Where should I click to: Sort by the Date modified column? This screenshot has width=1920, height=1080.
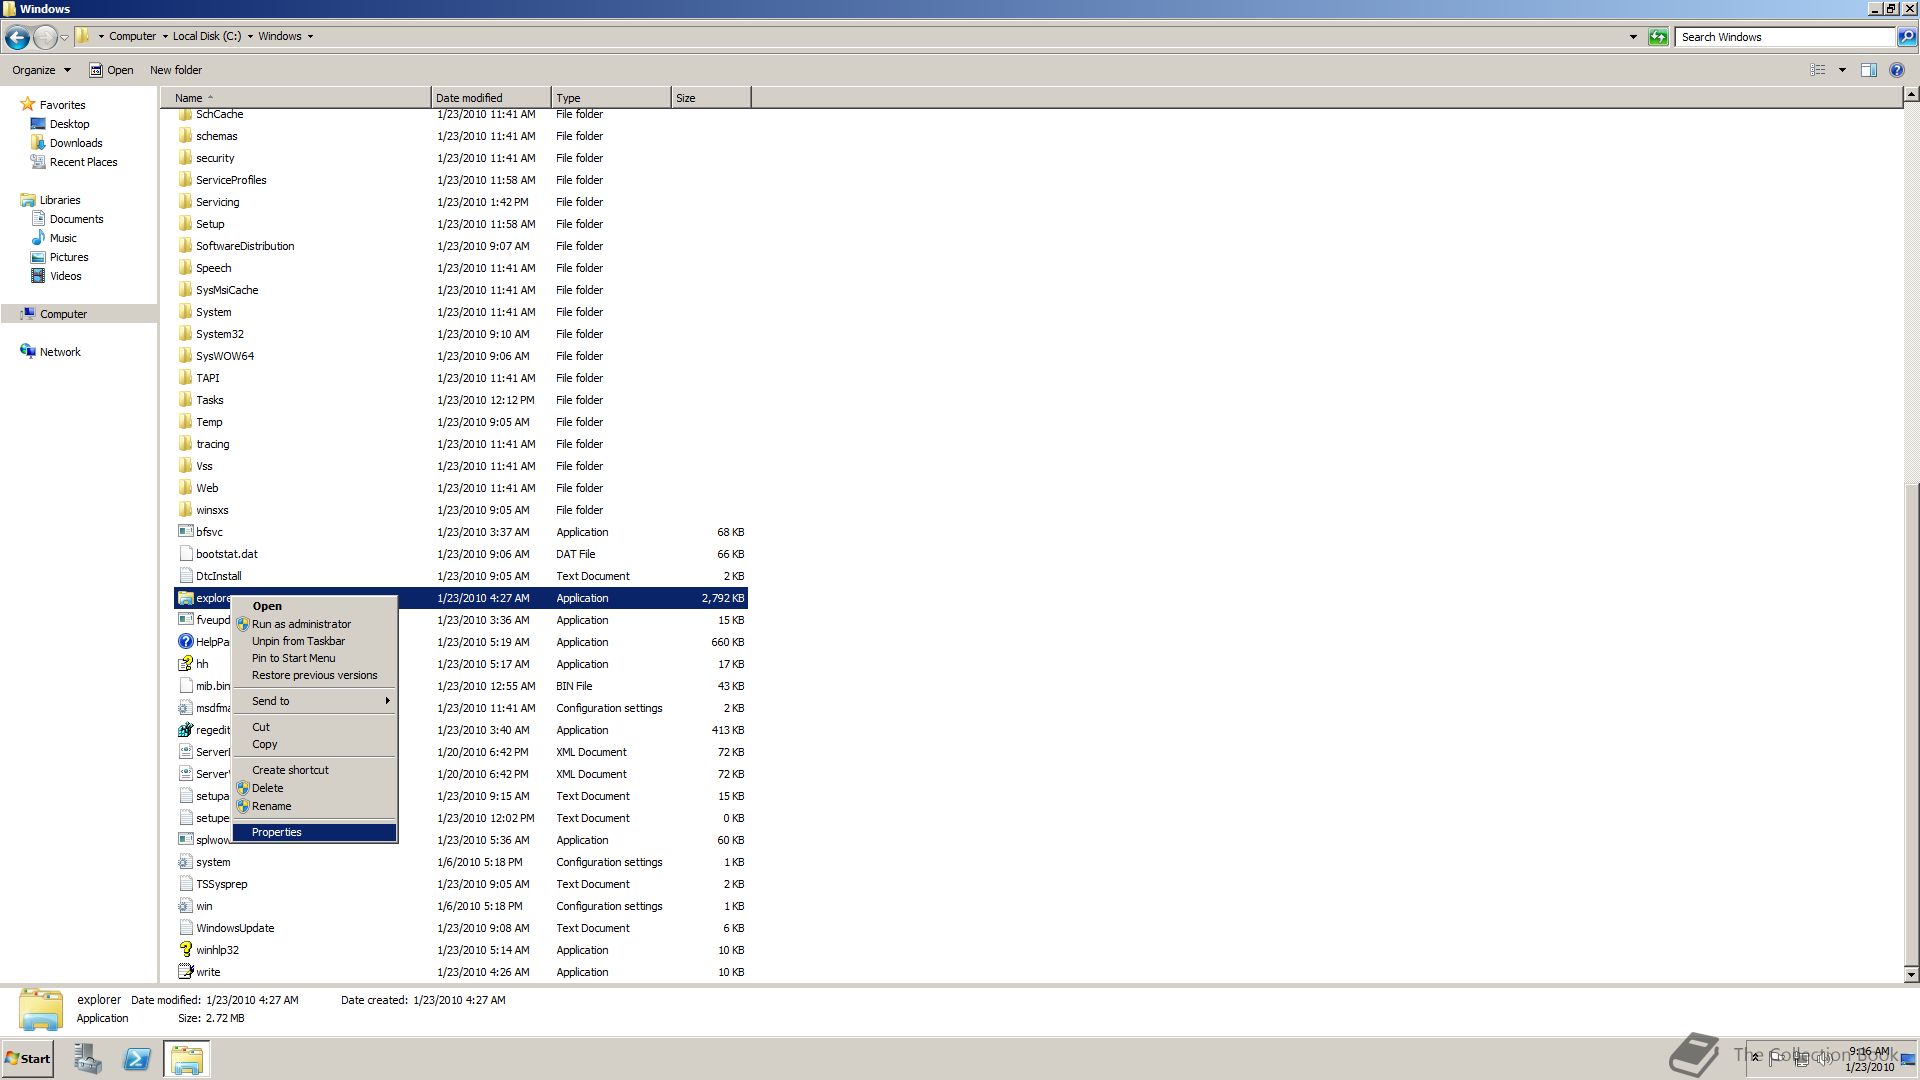(491, 98)
